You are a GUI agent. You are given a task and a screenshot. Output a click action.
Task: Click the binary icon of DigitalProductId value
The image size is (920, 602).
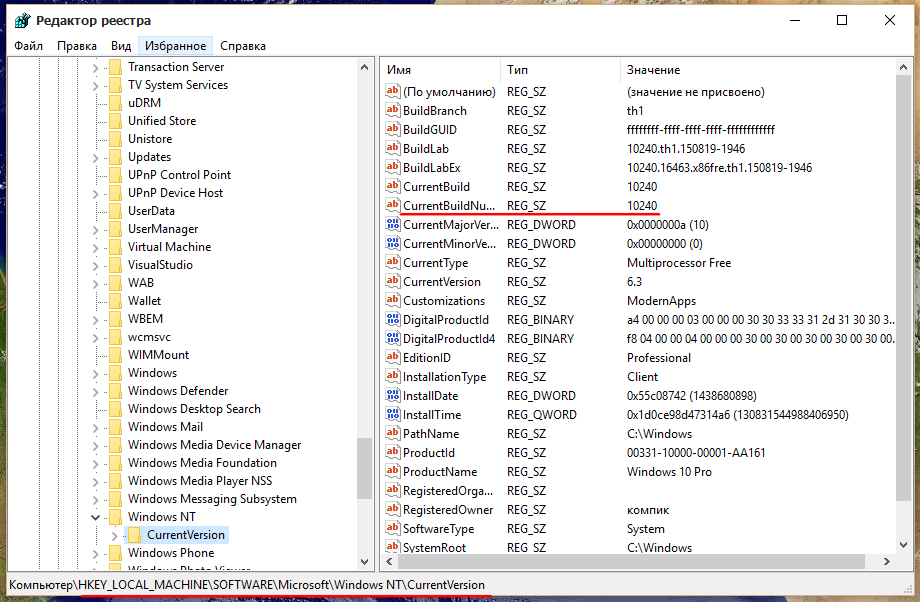click(x=393, y=319)
